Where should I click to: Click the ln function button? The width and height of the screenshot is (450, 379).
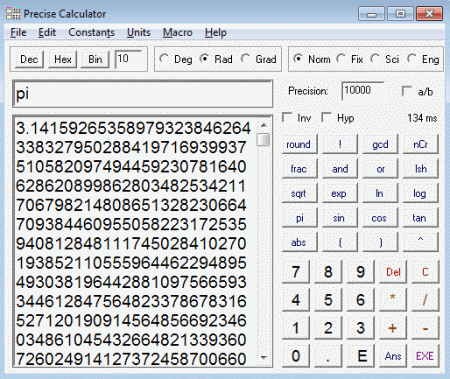click(380, 193)
